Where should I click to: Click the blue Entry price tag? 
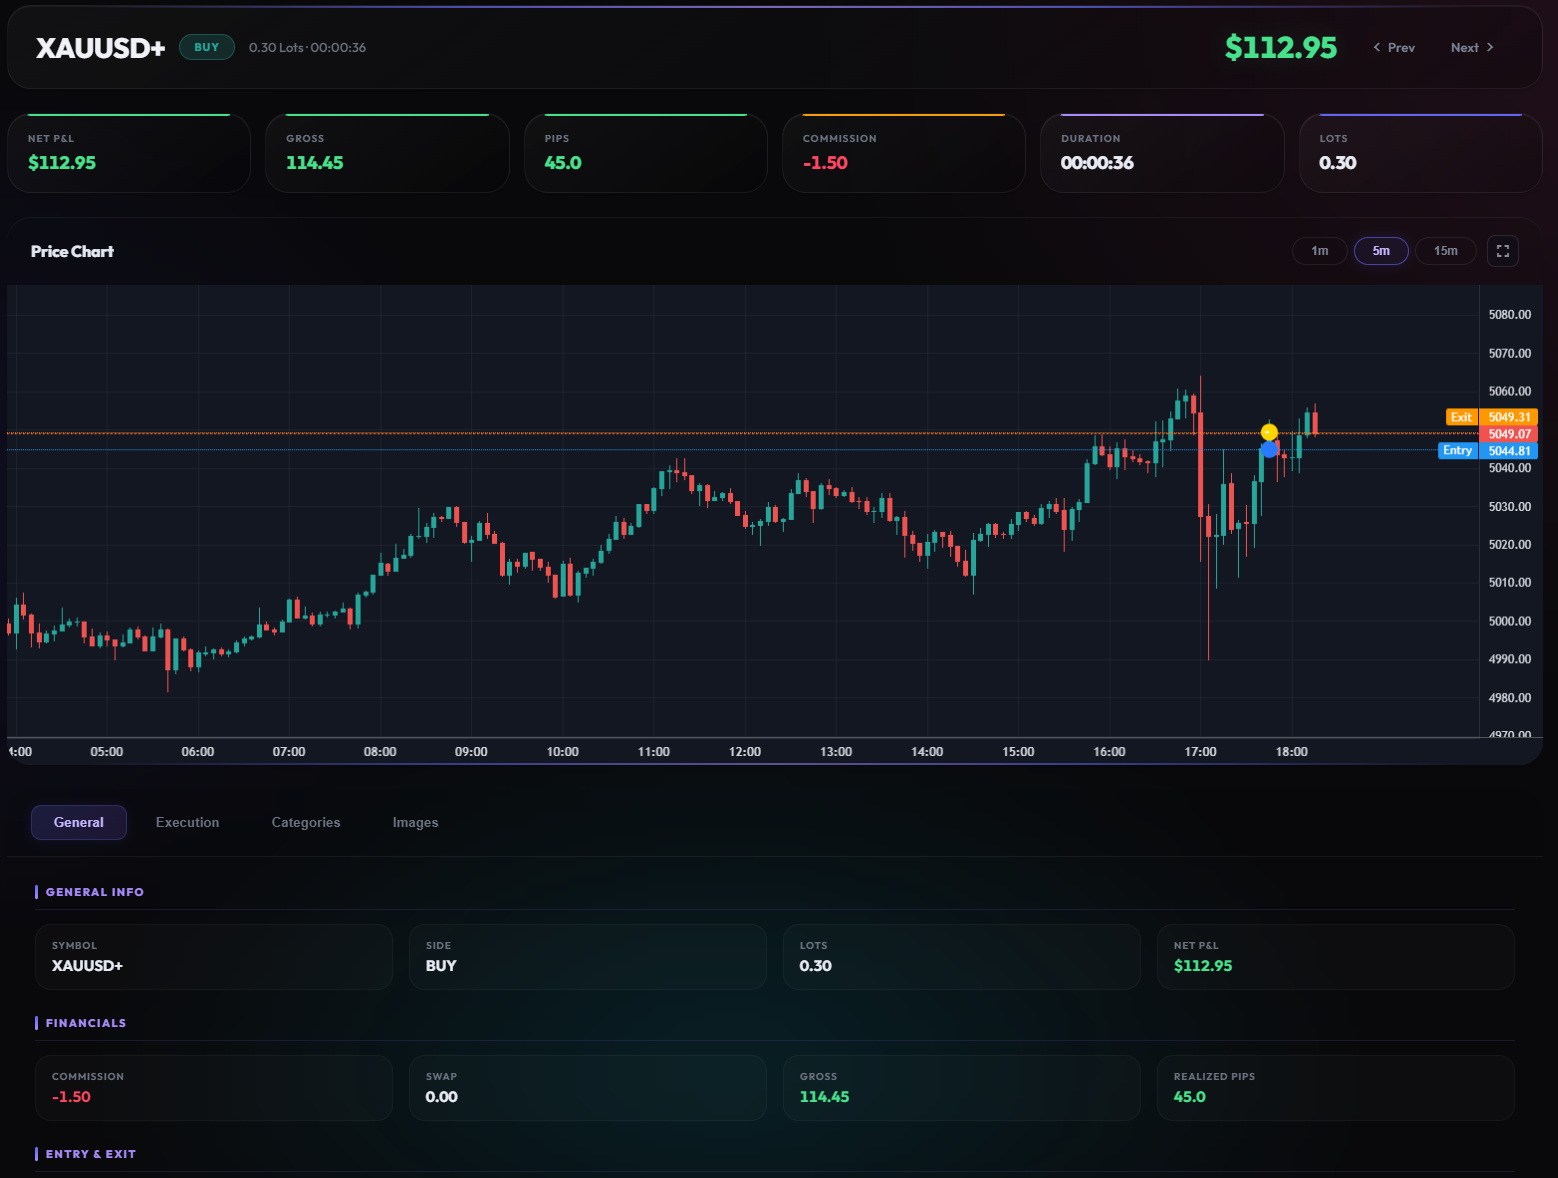point(1457,451)
